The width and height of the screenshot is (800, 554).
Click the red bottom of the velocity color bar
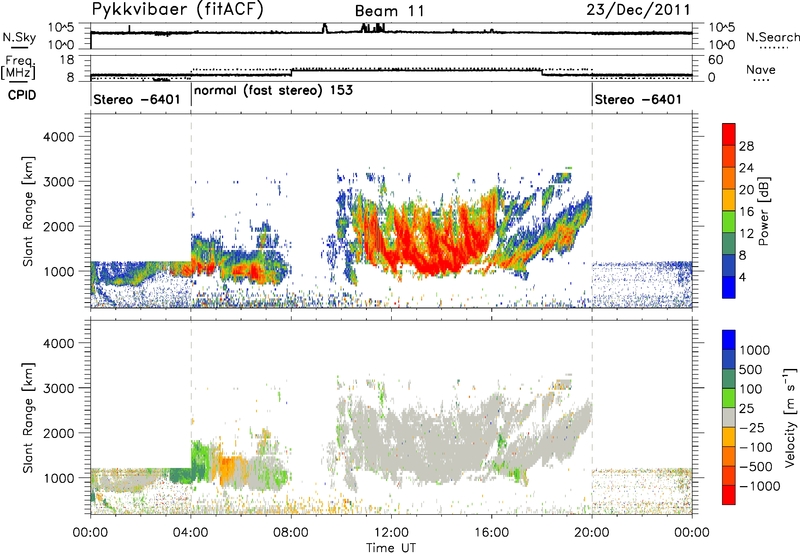pyautogui.click(x=729, y=497)
